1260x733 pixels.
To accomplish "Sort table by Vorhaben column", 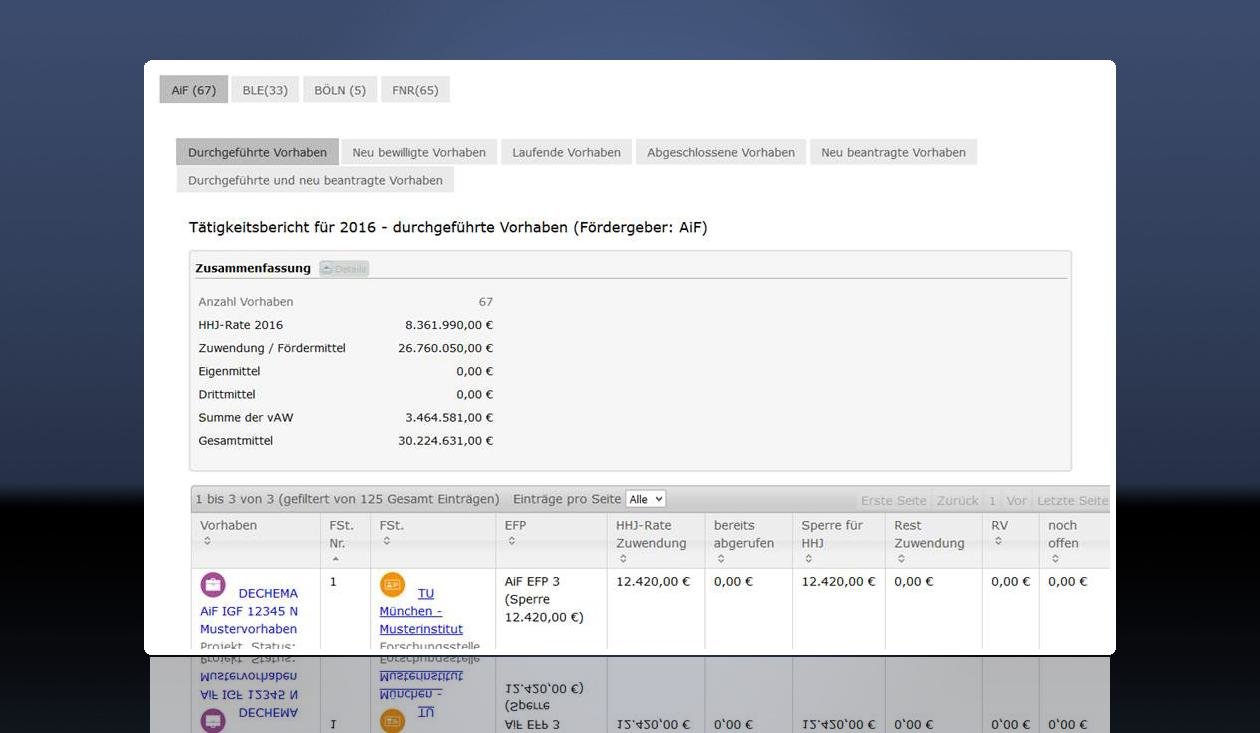I will point(207,541).
